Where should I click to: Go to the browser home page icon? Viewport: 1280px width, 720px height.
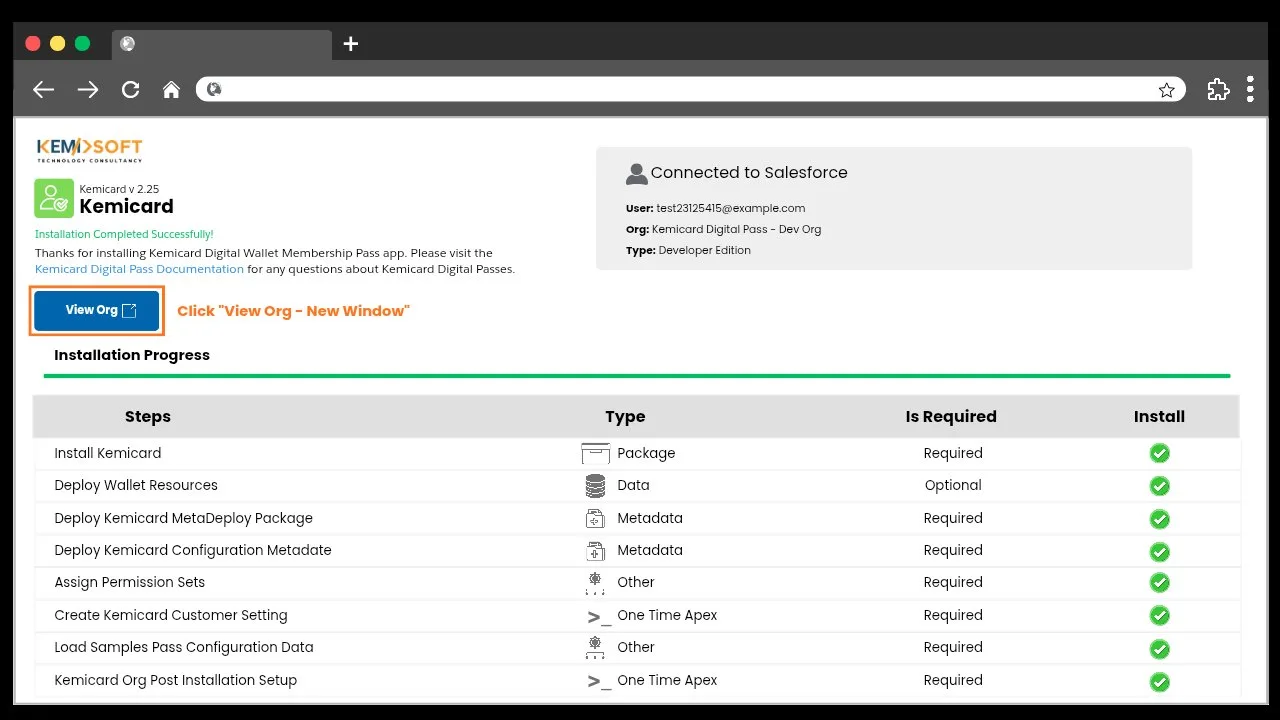[171, 90]
